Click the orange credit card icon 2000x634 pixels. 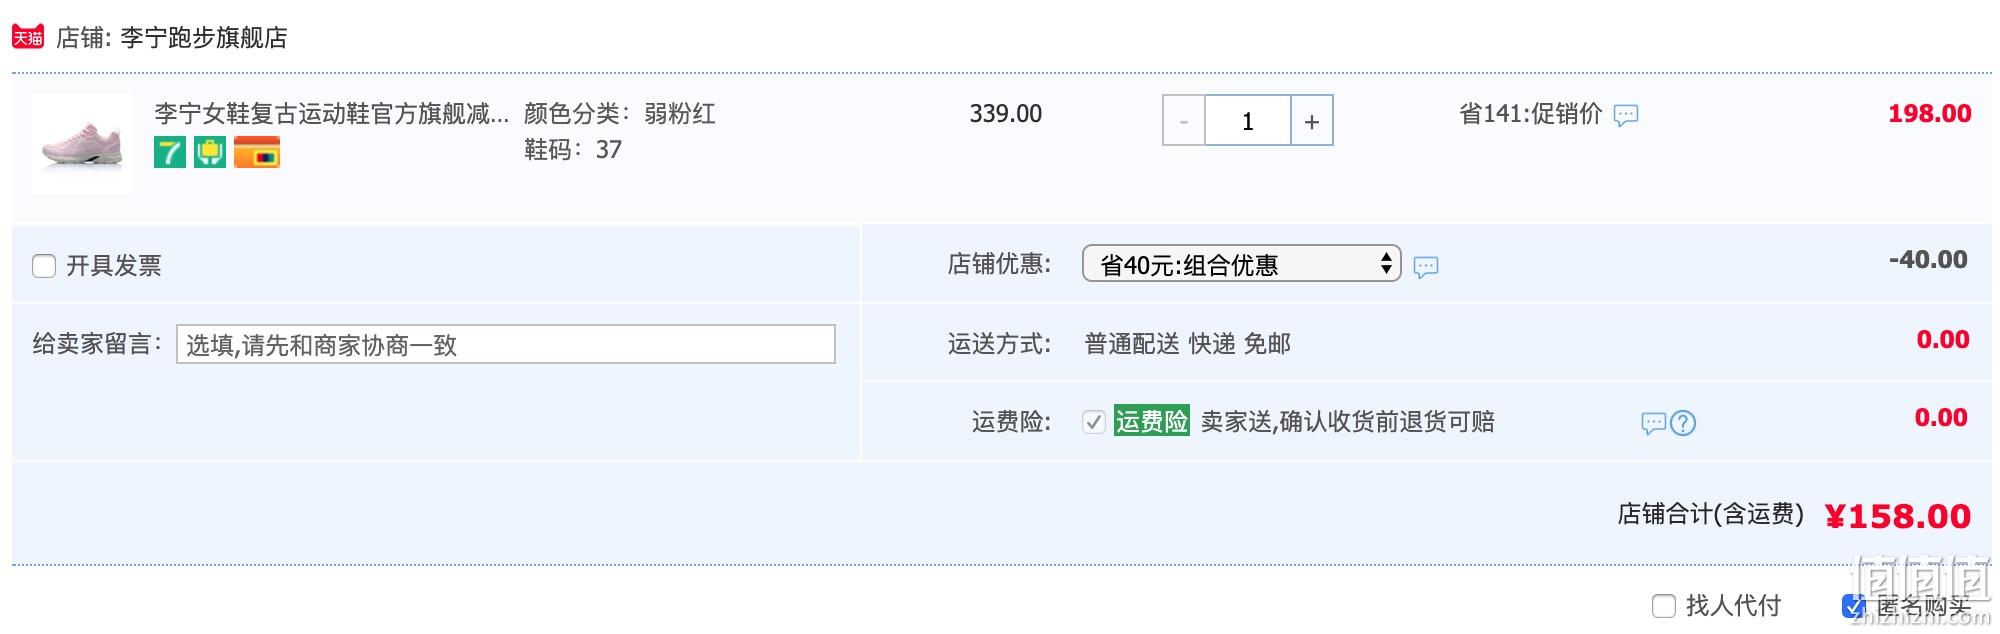coord(257,152)
